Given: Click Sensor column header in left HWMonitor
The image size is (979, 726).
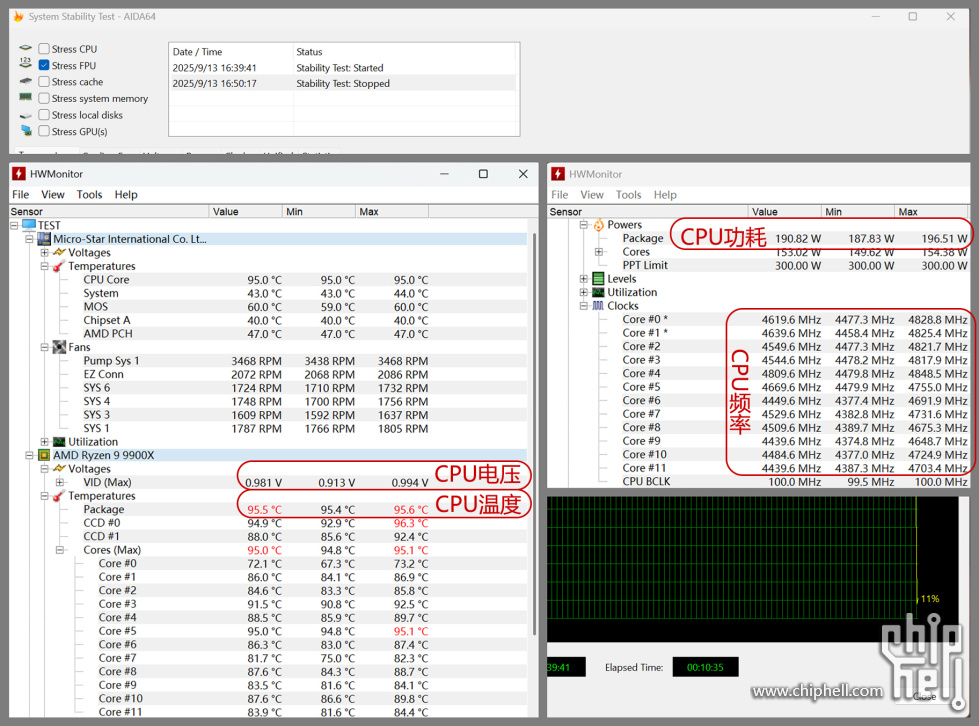Looking at the screenshot, I should [x=109, y=212].
